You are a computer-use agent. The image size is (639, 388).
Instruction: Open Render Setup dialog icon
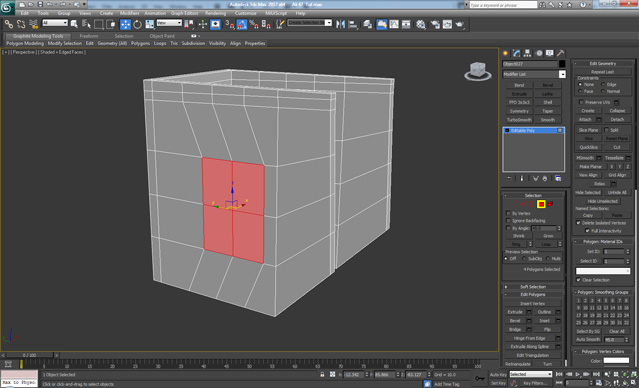[435, 24]
